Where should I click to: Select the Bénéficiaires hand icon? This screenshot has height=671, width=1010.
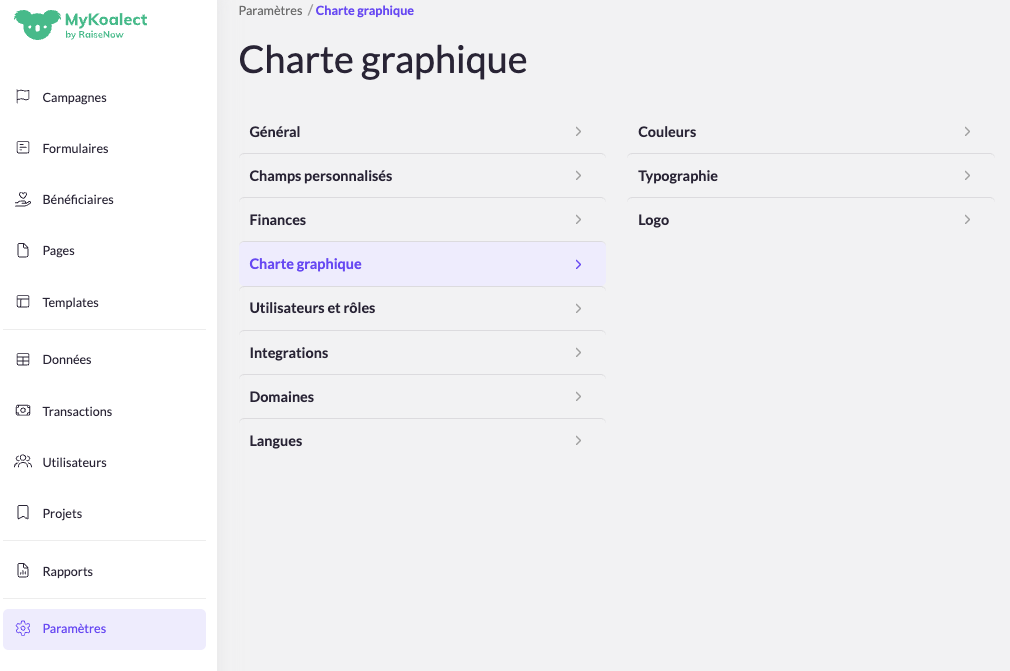(23, 199)
